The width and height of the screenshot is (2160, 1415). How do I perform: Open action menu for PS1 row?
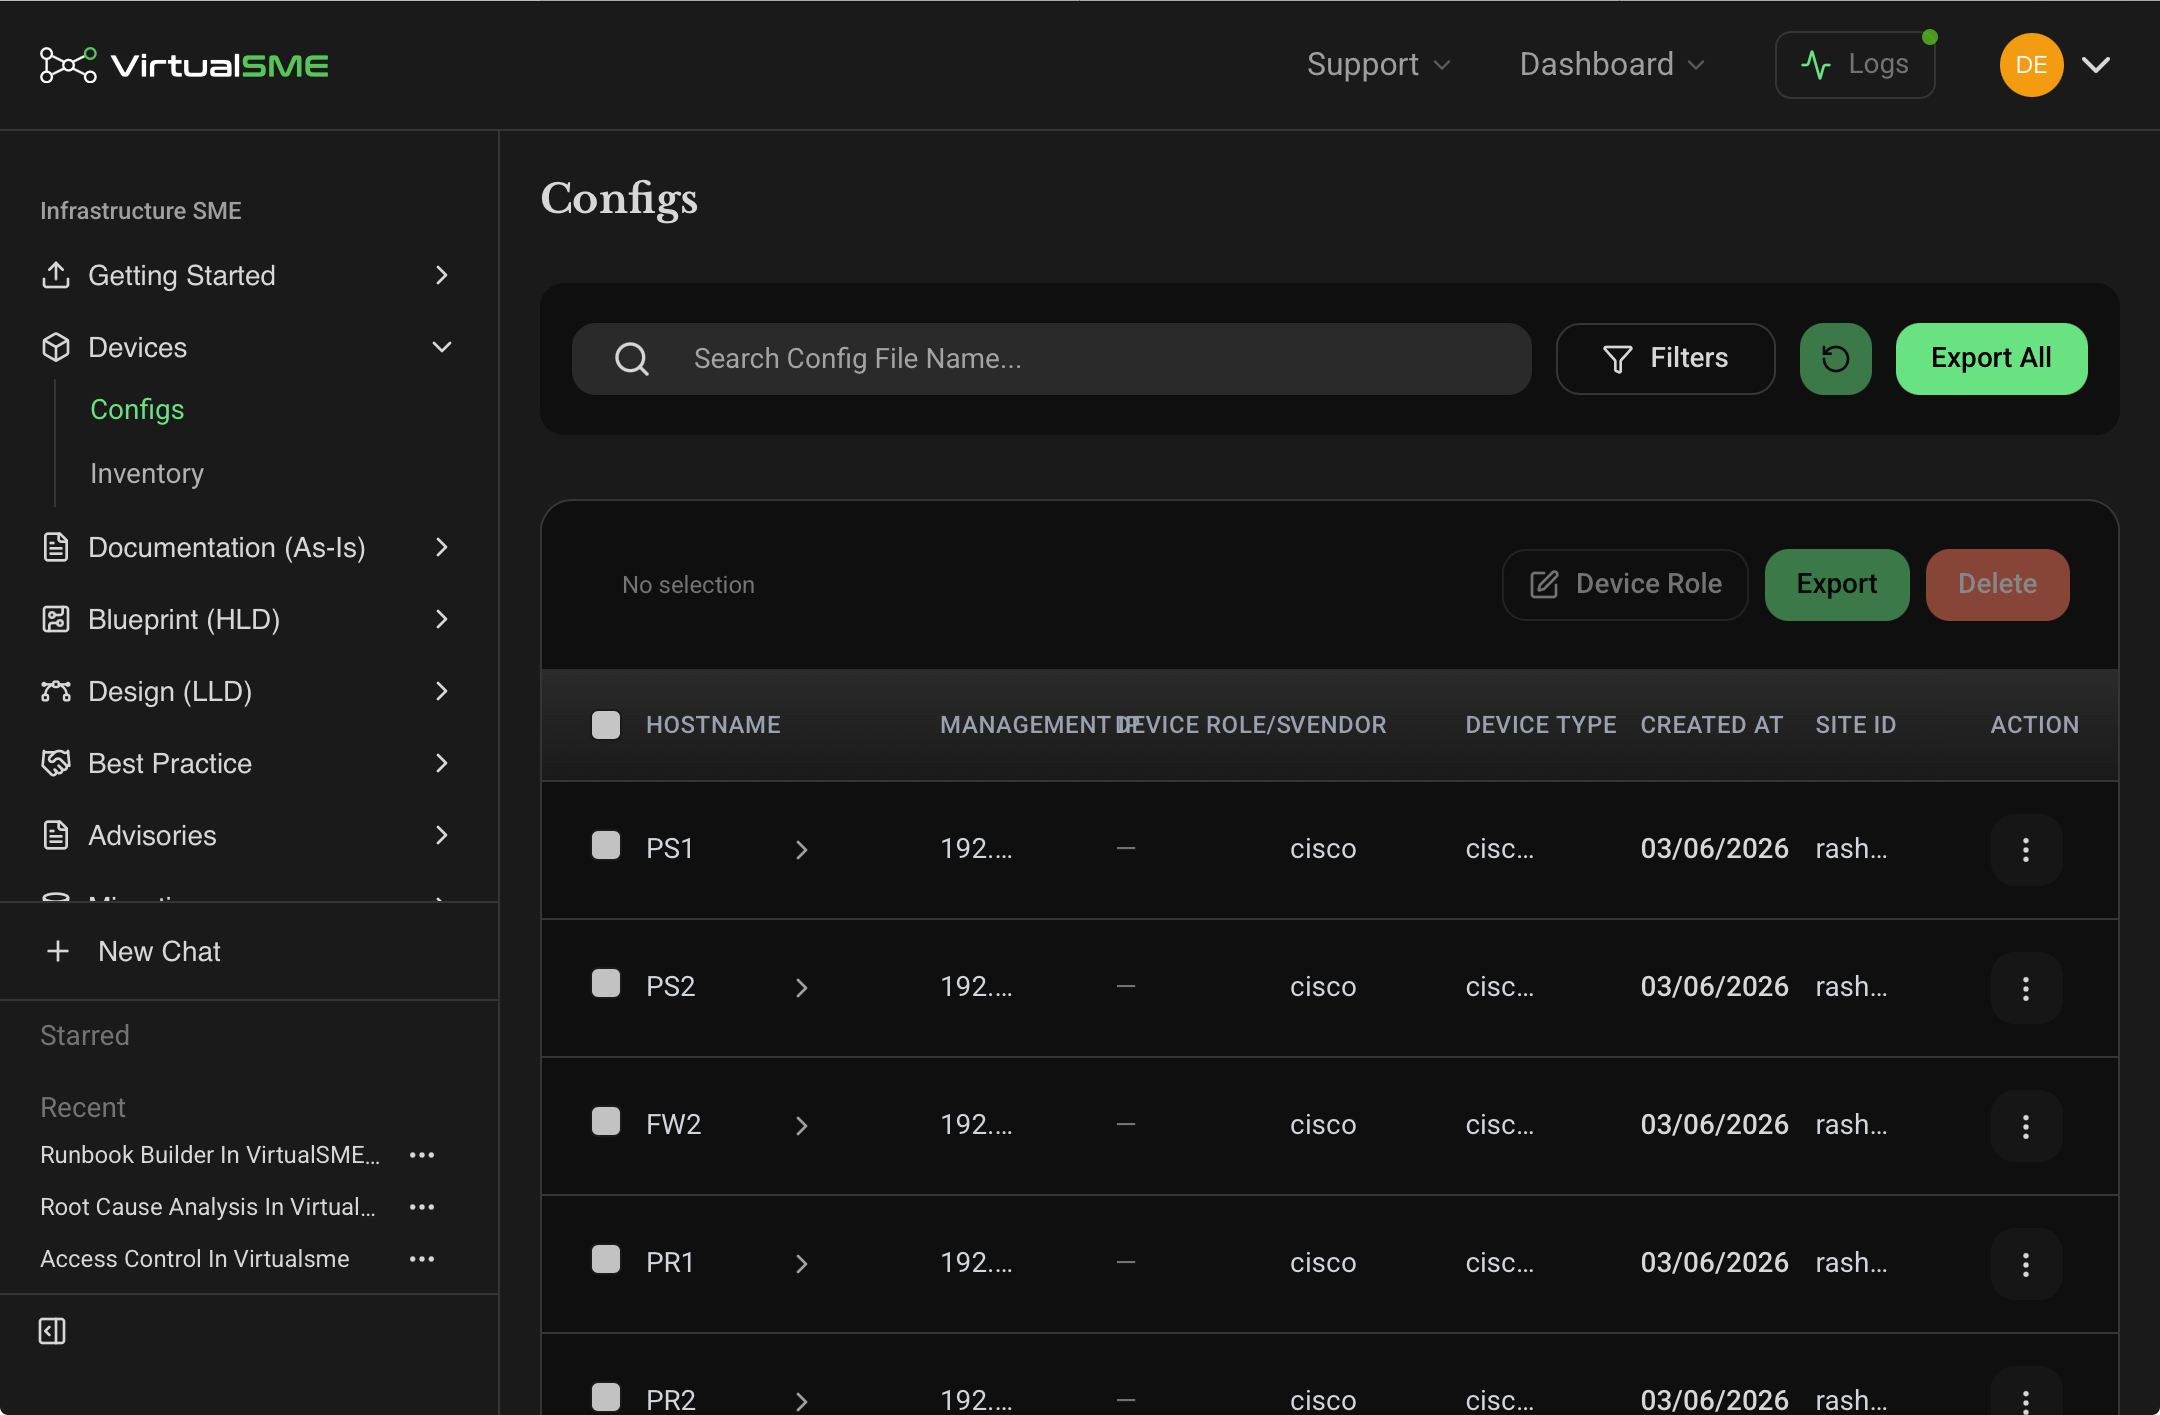(x=2026, y=850)
